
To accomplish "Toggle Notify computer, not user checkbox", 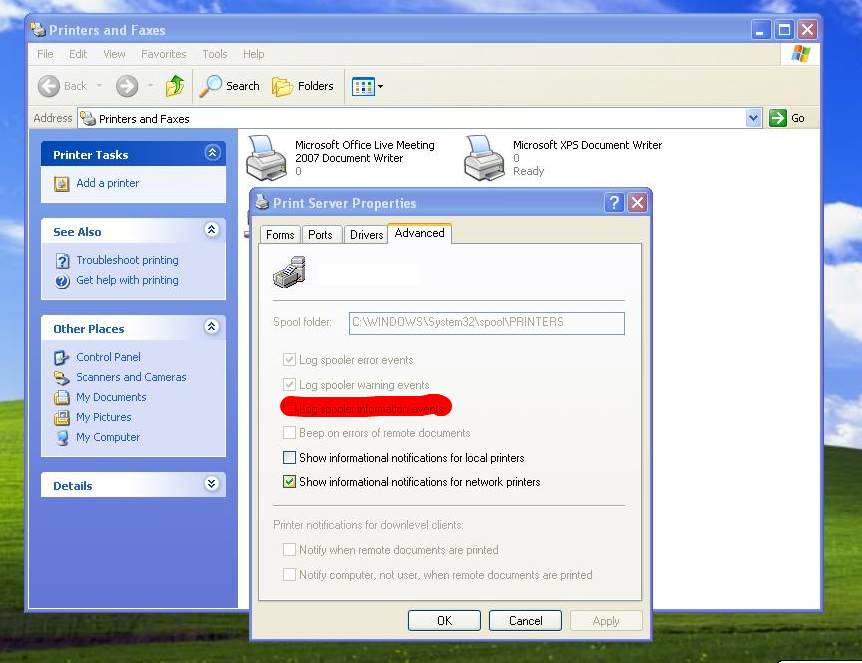I will click(x=289, y=575).
